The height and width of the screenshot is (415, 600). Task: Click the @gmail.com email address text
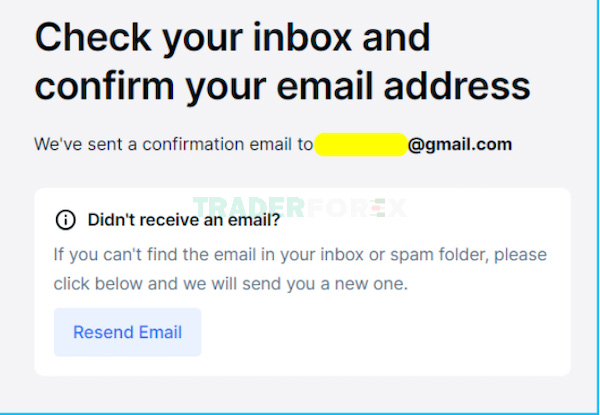[460, 145]
